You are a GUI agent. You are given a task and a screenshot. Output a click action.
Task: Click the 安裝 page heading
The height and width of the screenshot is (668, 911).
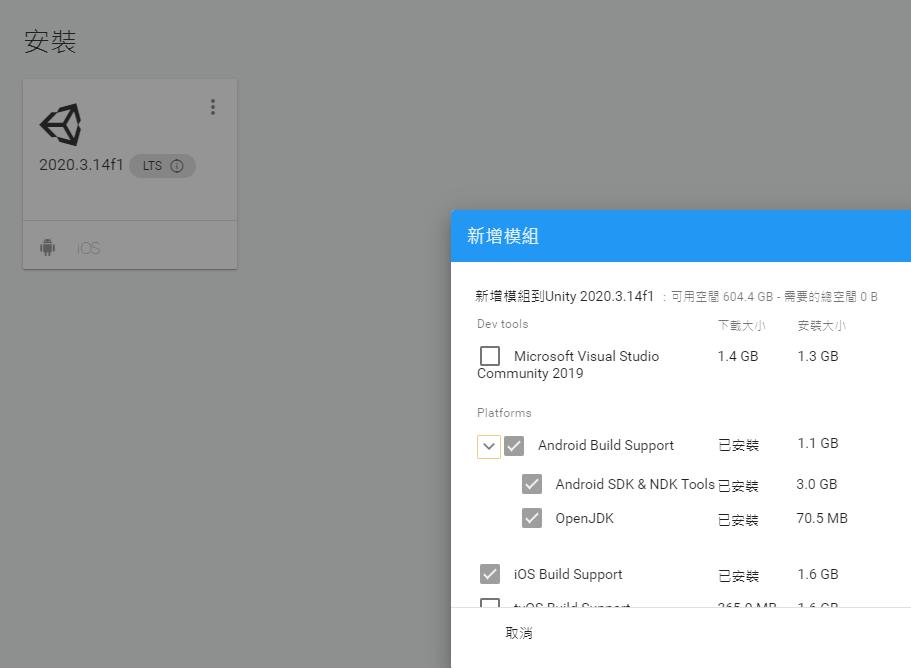pos(50,42)
